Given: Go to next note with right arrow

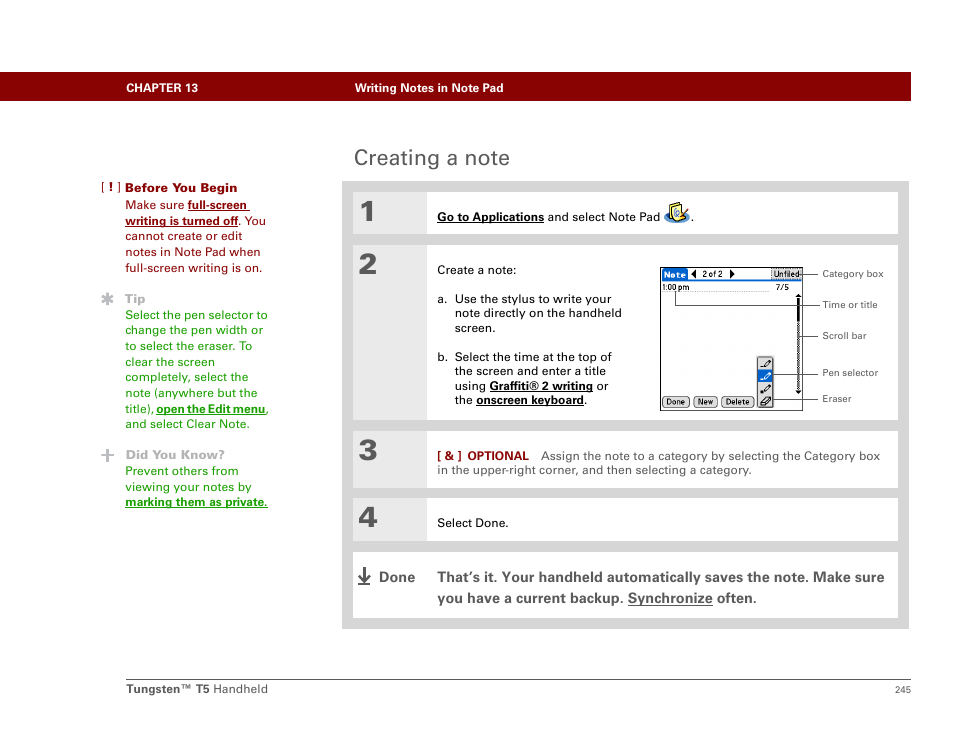Looking at the screenshot, I should point(732,274).
